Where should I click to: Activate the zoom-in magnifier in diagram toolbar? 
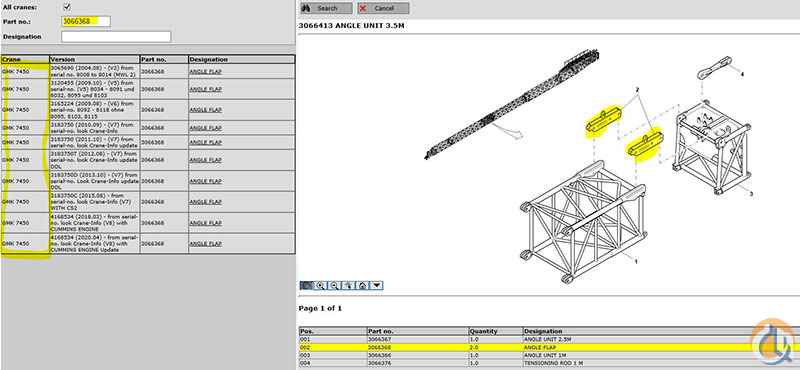point(320,286)
